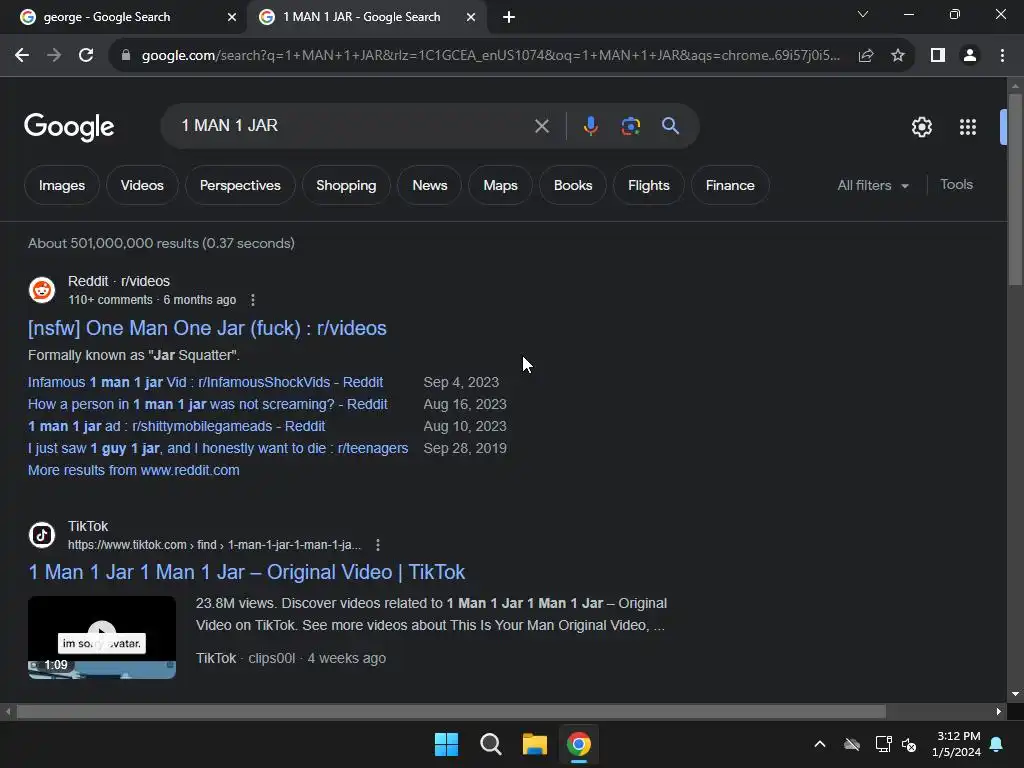Viewport: 1024px width, 768px height.
Task: Close the 1 MAN 1 JAR tab
Action: [x=471, y=17]
